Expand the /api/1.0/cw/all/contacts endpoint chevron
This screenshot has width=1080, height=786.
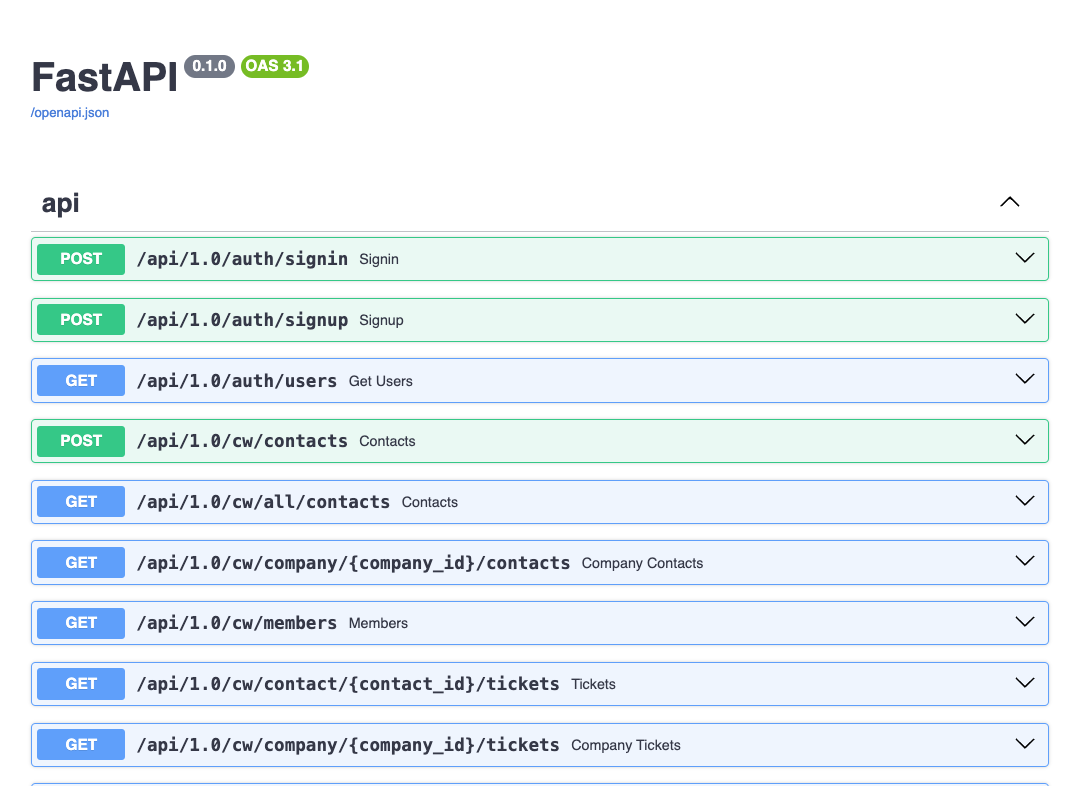tap(1025, 500)
